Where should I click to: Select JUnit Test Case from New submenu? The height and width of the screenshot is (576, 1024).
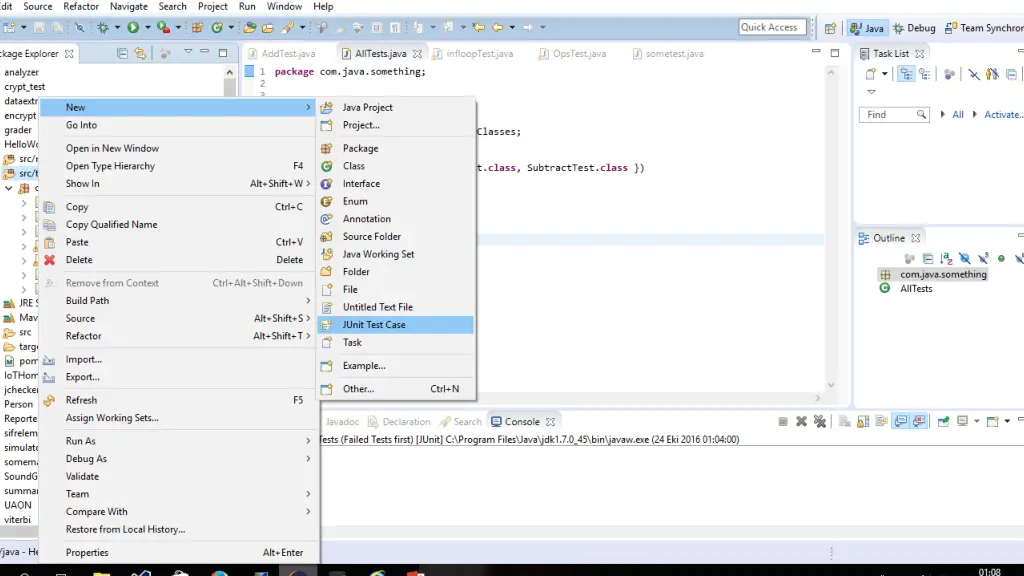click(x=395, y=325)
